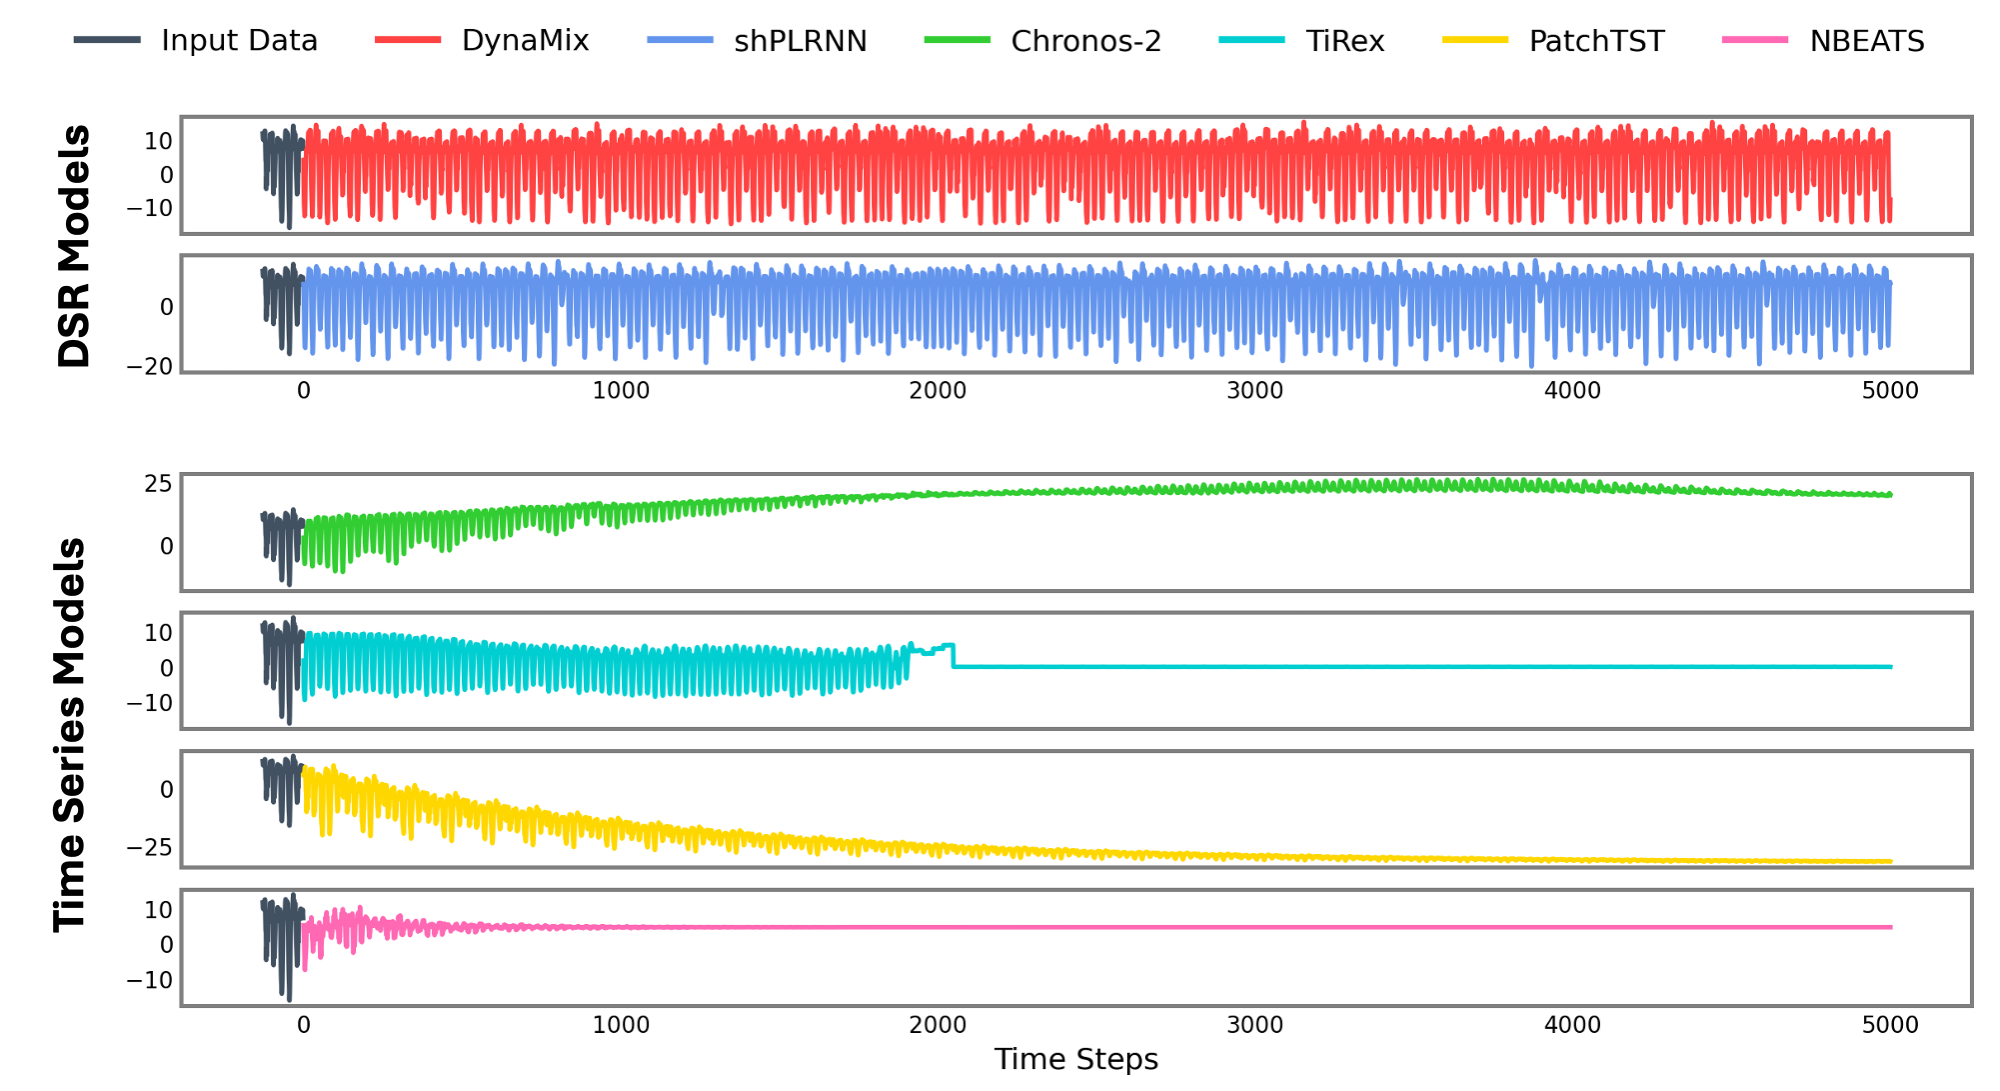Click the NBEATS legend label text
The width and height of the screenshot is (2000, 1091).
(1866, 41)
